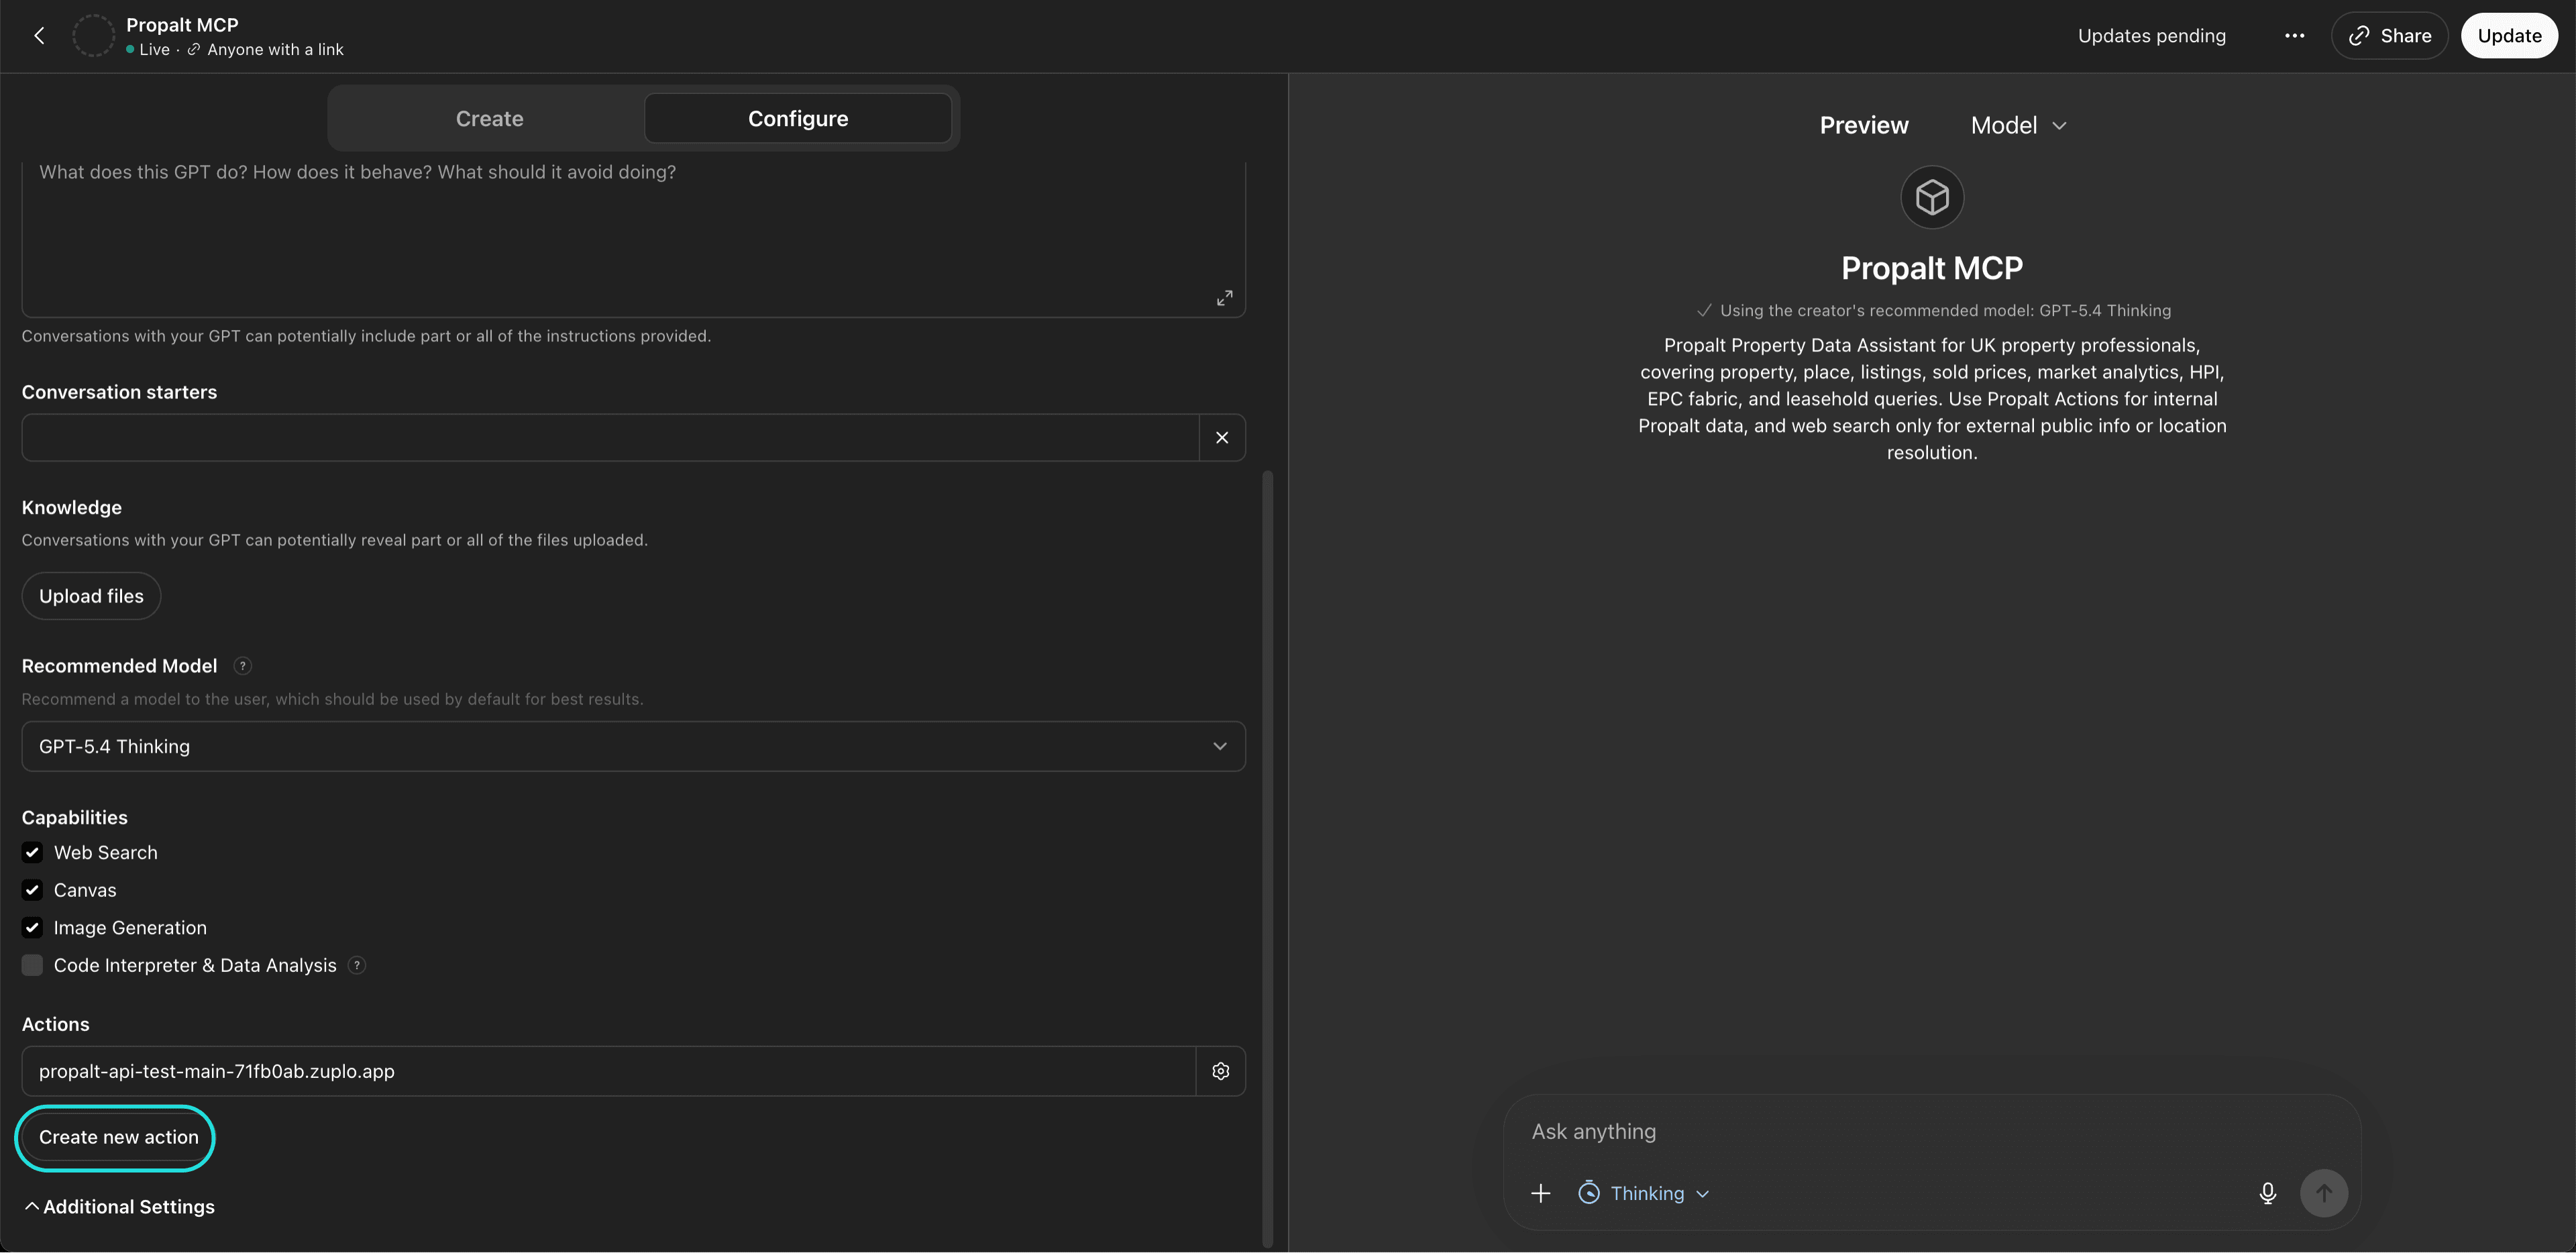
Task: Open the GPT-5.4 Thinking model dropdown
Action: 633,746
